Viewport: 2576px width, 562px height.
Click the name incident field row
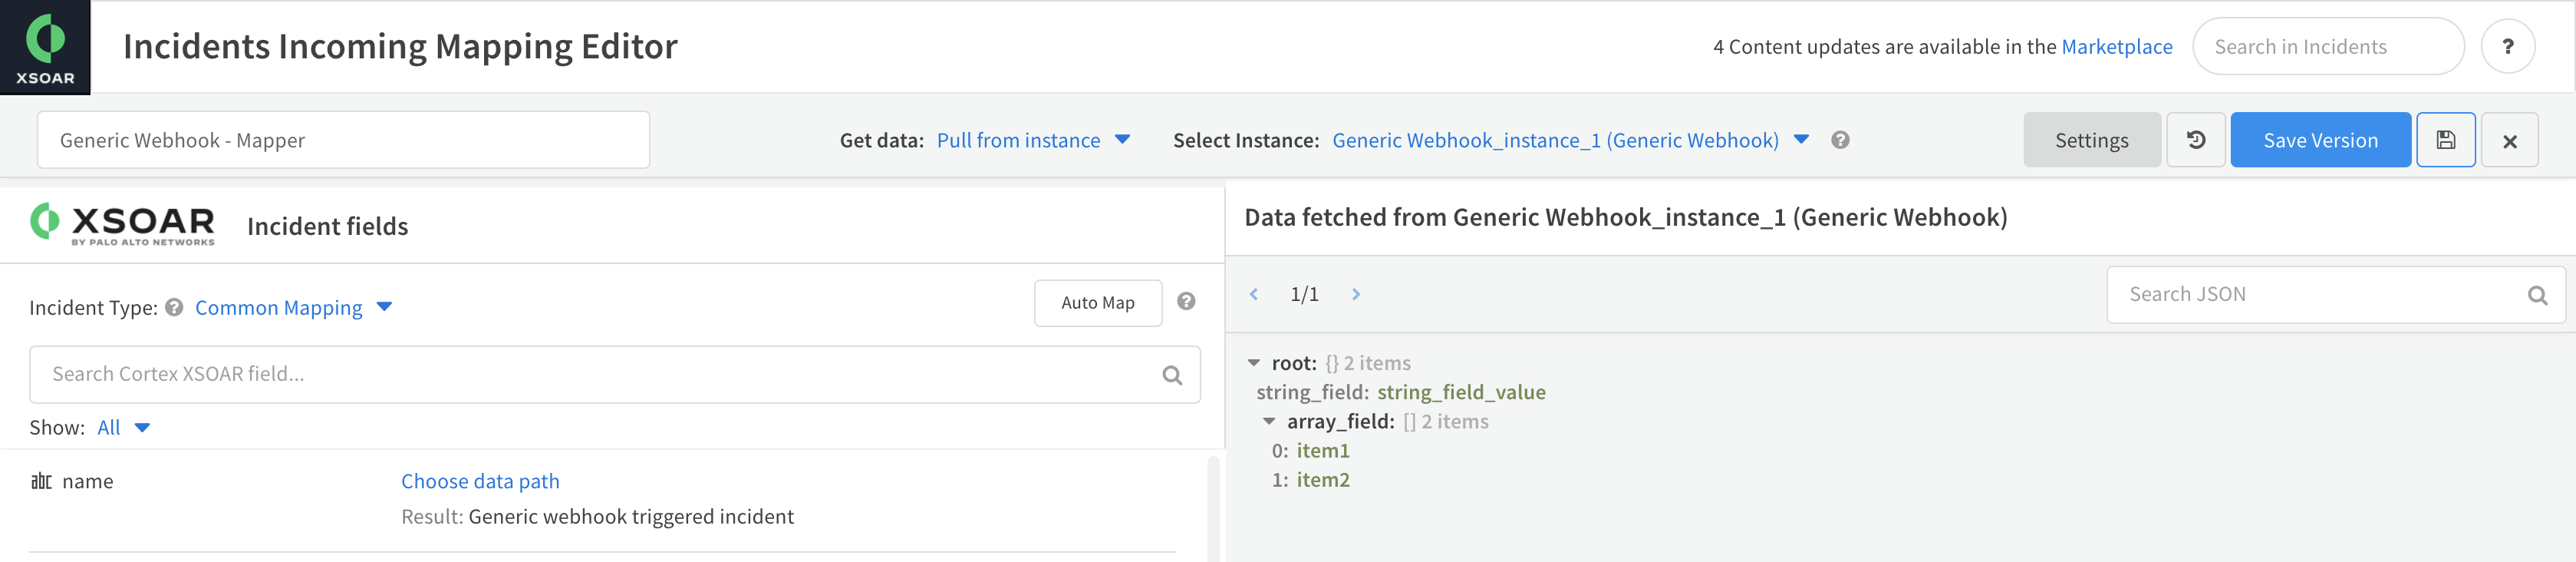tap(603, 499)
